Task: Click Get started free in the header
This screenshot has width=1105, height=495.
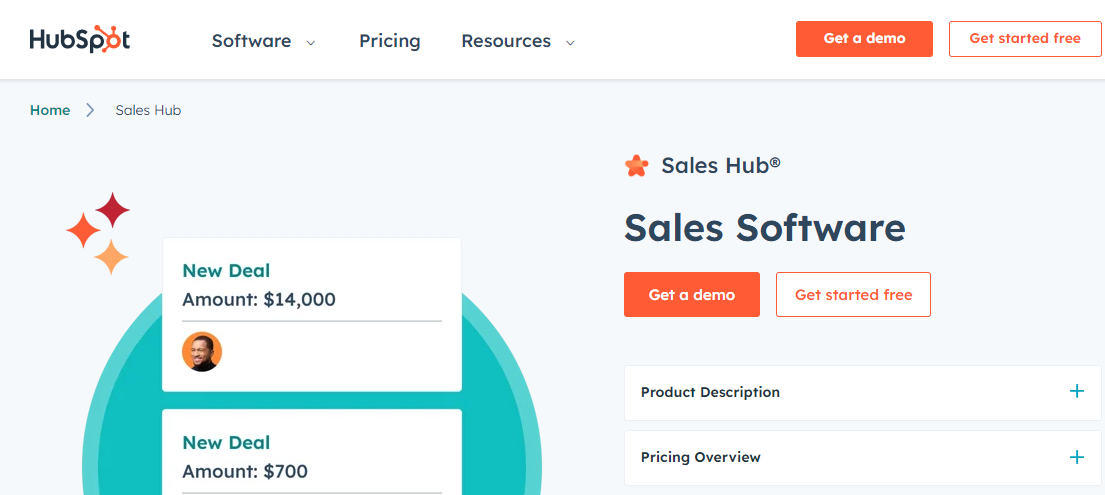Action: click(x=1025, y=39)
